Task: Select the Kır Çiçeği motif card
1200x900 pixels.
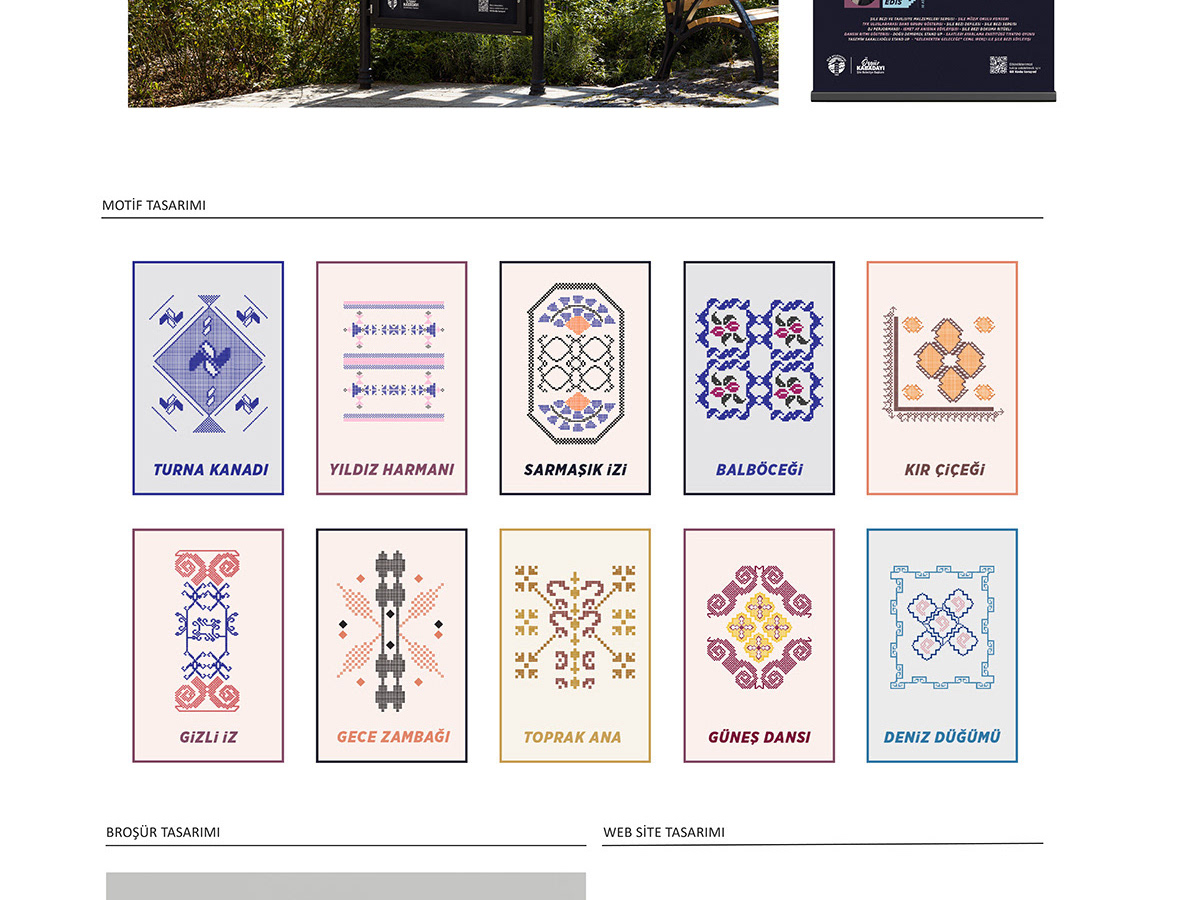Action: 942,378
